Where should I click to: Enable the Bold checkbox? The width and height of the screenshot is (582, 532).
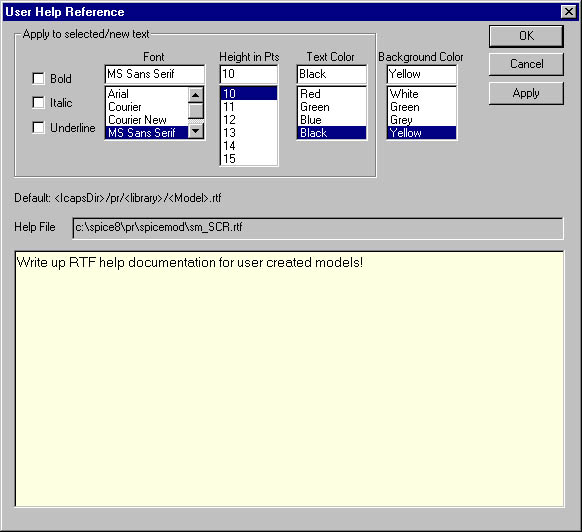point(39,78)
